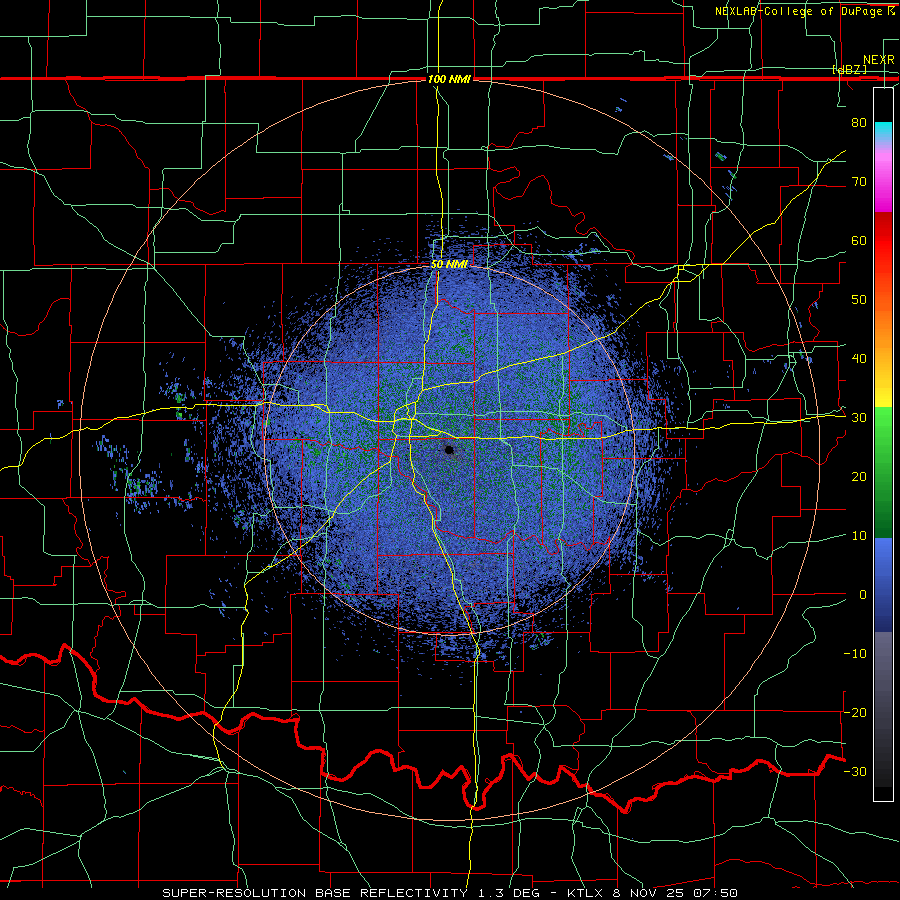The image size is (900, 900).
Task: Click the 60 value on dBZ scale
Action: [859, 240]
